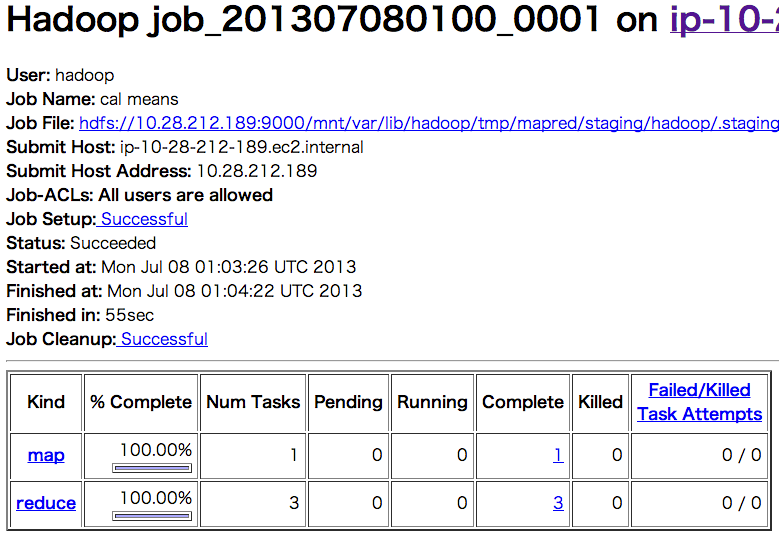Screen dimensions: 779x537
Task: Click map row Running value 0
Action: pyautogui.click(x=462, y=455)
